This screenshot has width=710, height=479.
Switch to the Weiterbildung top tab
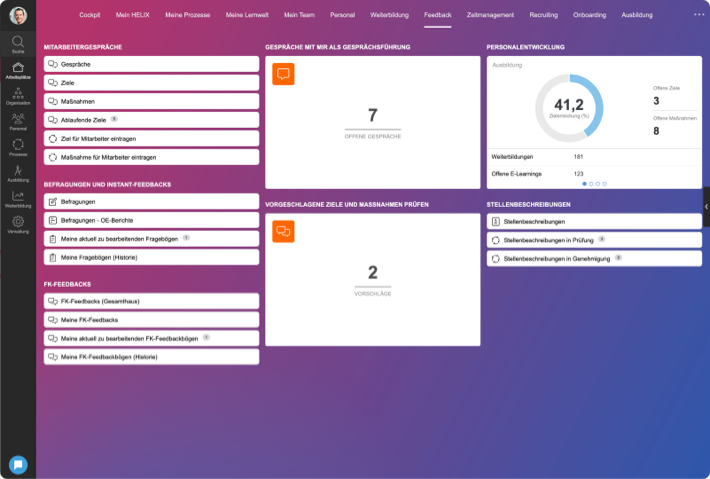[389, 15]
